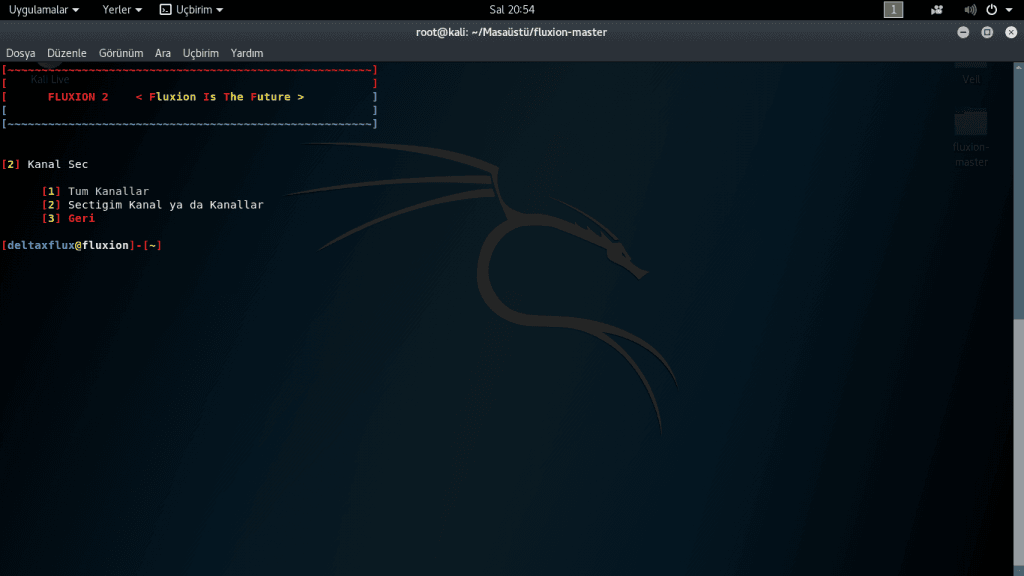This screenshot has height=576, width=1024.
Task: Click the clock showing Sal 20:54
Action: pyautogui.click(x=512, y=10)
